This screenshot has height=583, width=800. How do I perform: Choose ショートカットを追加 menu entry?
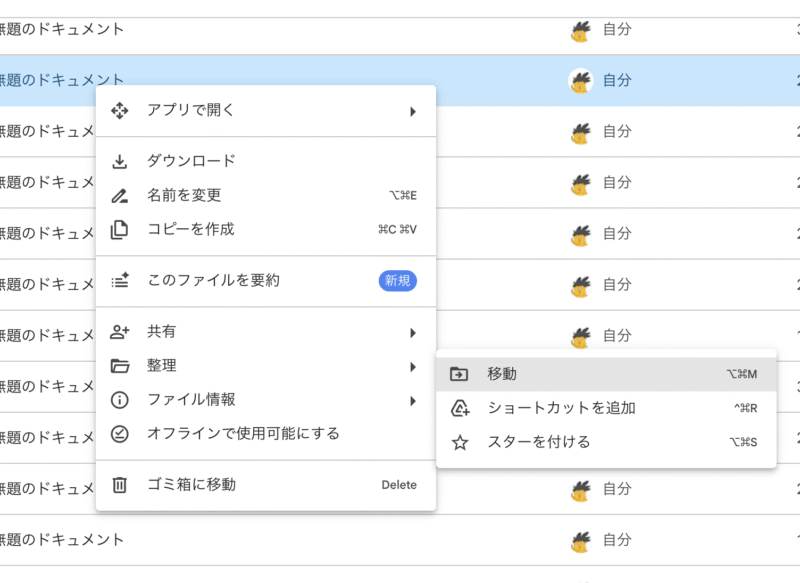coord(561,408)
